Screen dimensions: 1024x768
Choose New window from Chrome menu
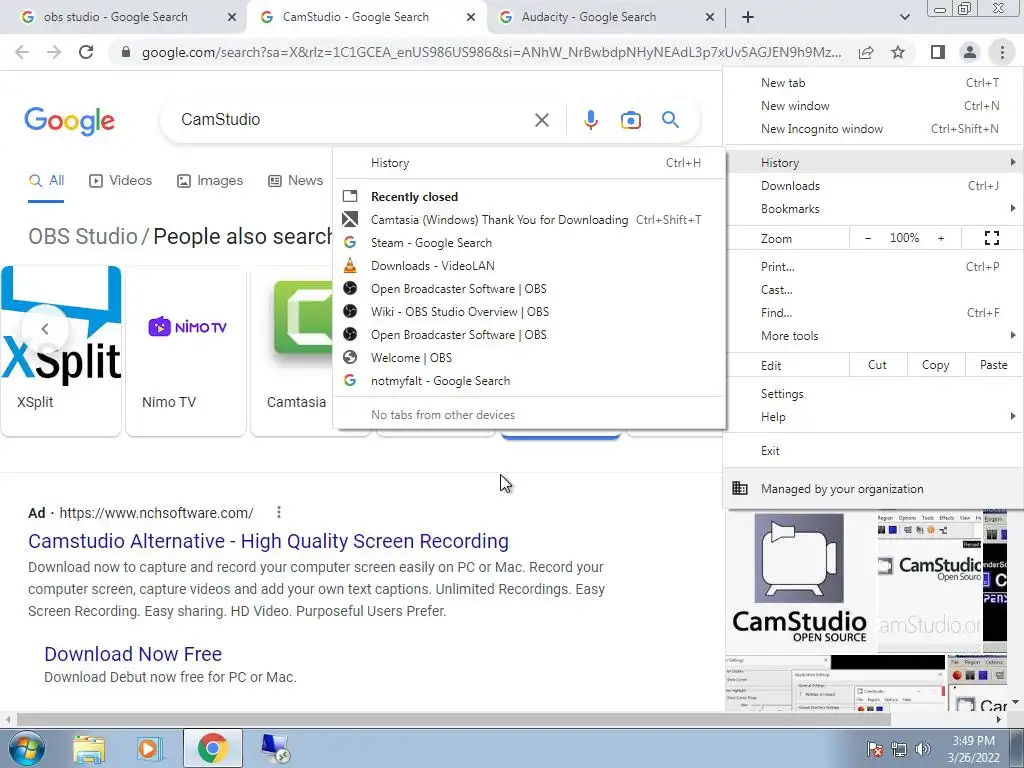(x=872, y=106)
